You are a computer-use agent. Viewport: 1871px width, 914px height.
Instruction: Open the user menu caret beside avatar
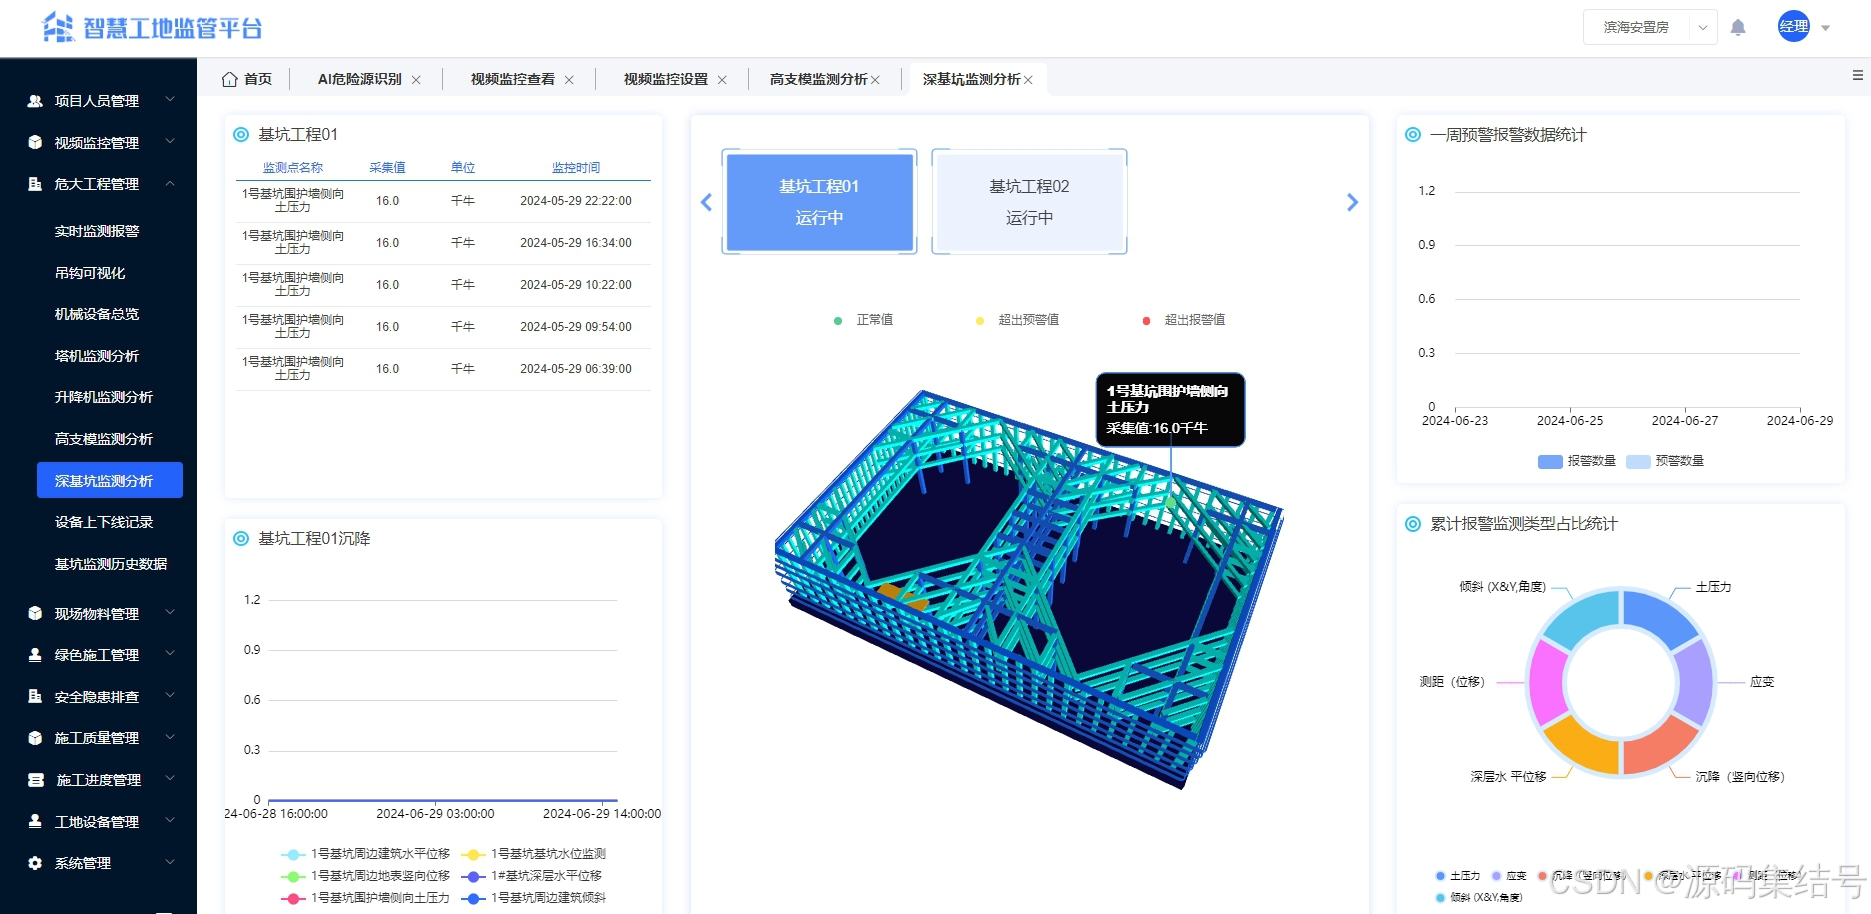1826,28
